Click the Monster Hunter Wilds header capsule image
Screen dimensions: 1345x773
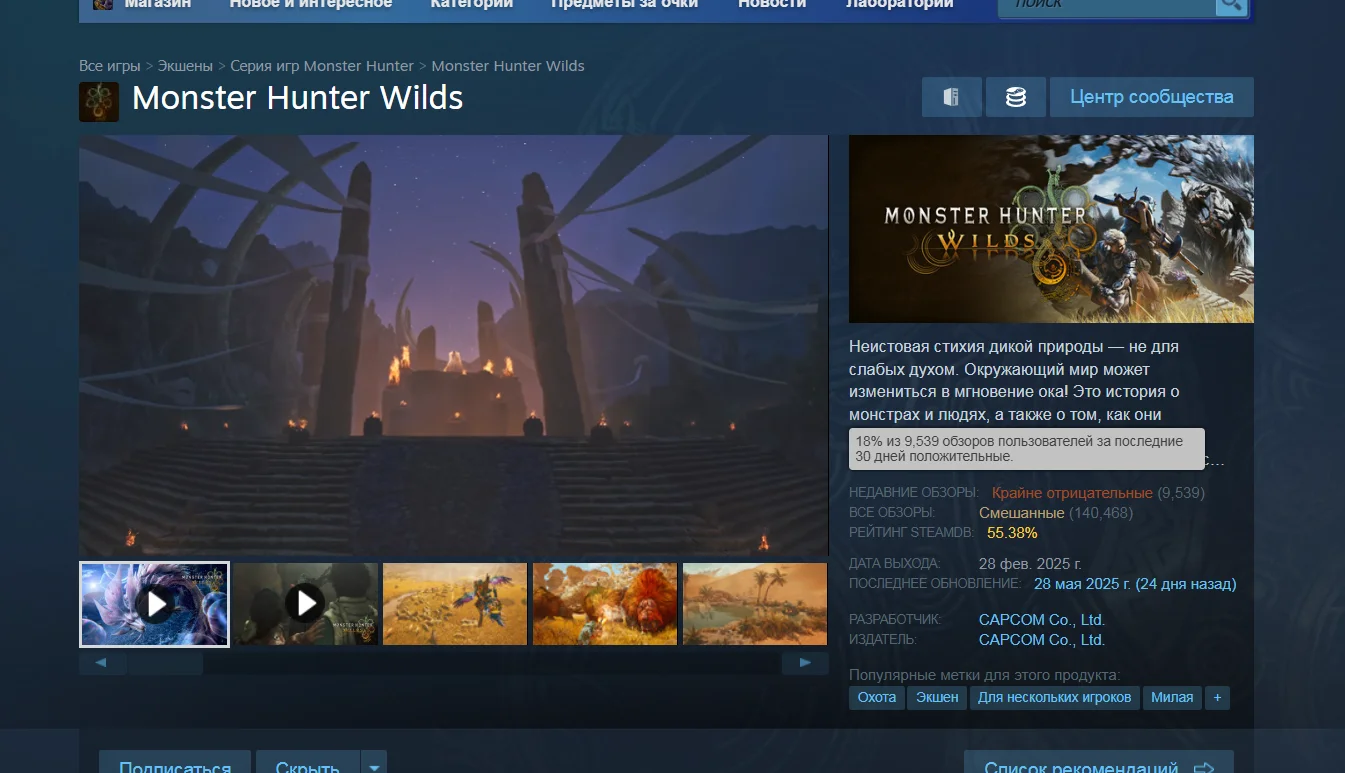click(x=1051, y=229)
